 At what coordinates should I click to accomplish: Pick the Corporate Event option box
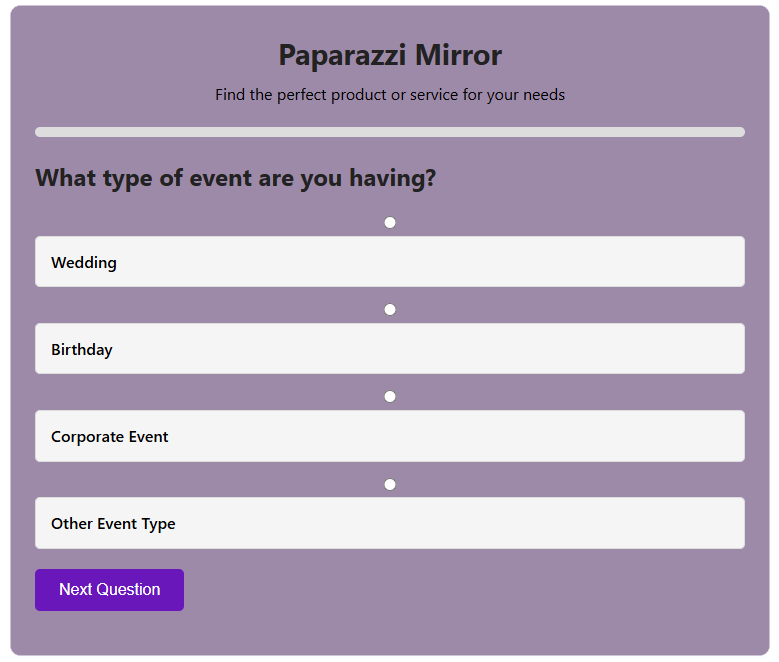[390, 436]
